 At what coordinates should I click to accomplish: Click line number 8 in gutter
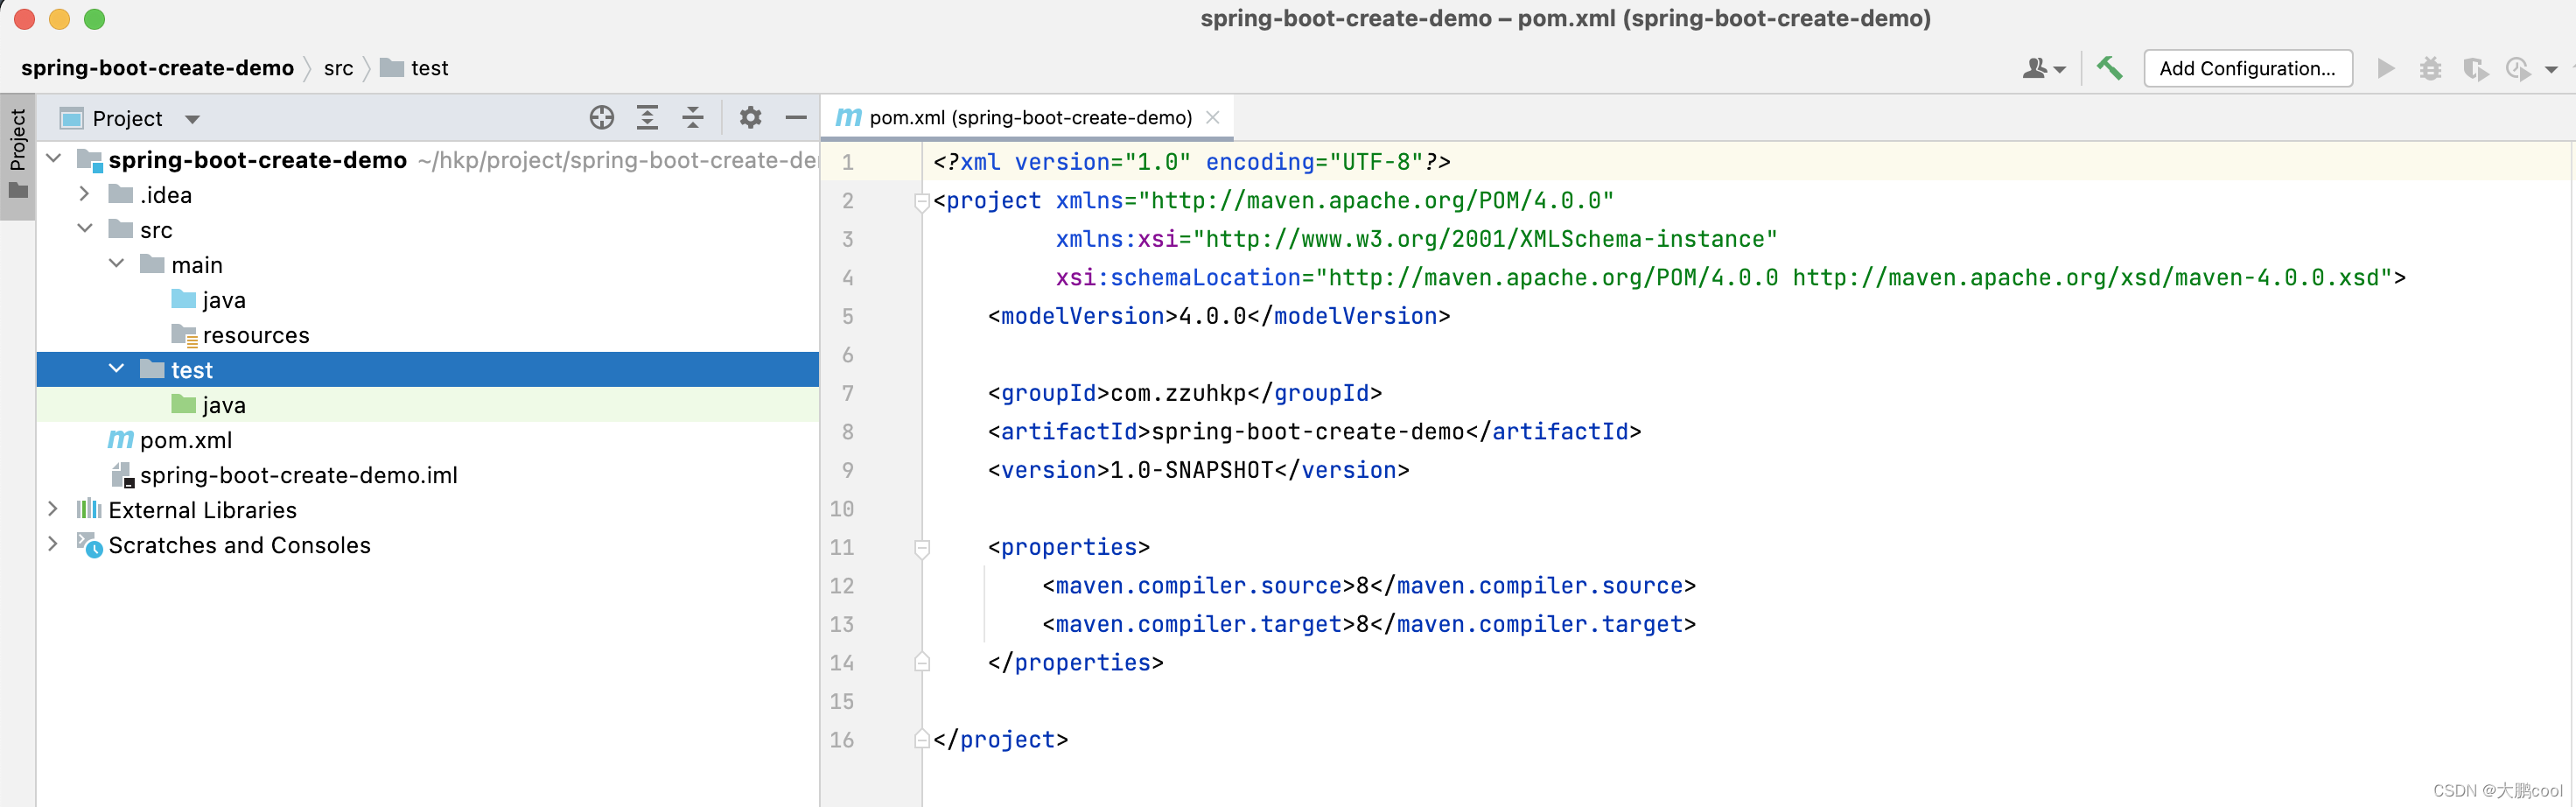click(847, 432)
